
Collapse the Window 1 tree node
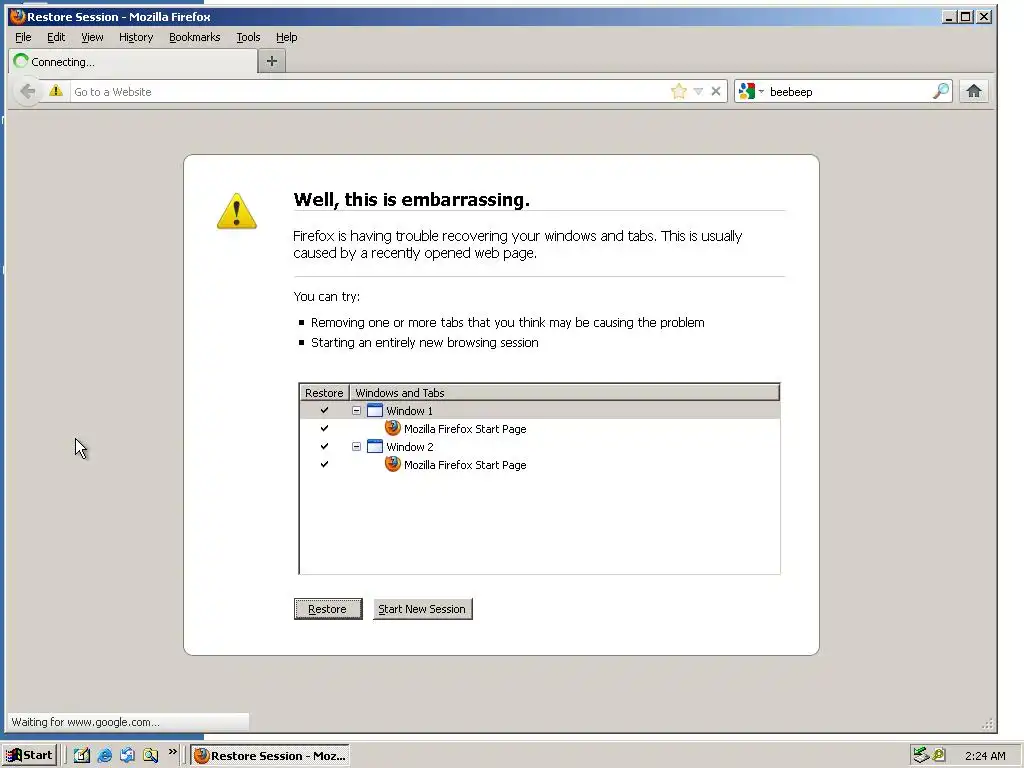(x=357, y=411)
